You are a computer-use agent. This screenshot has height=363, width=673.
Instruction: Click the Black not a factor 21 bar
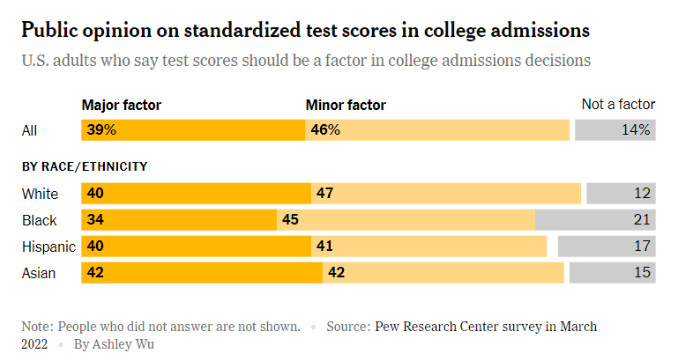(x=595, y=220)
